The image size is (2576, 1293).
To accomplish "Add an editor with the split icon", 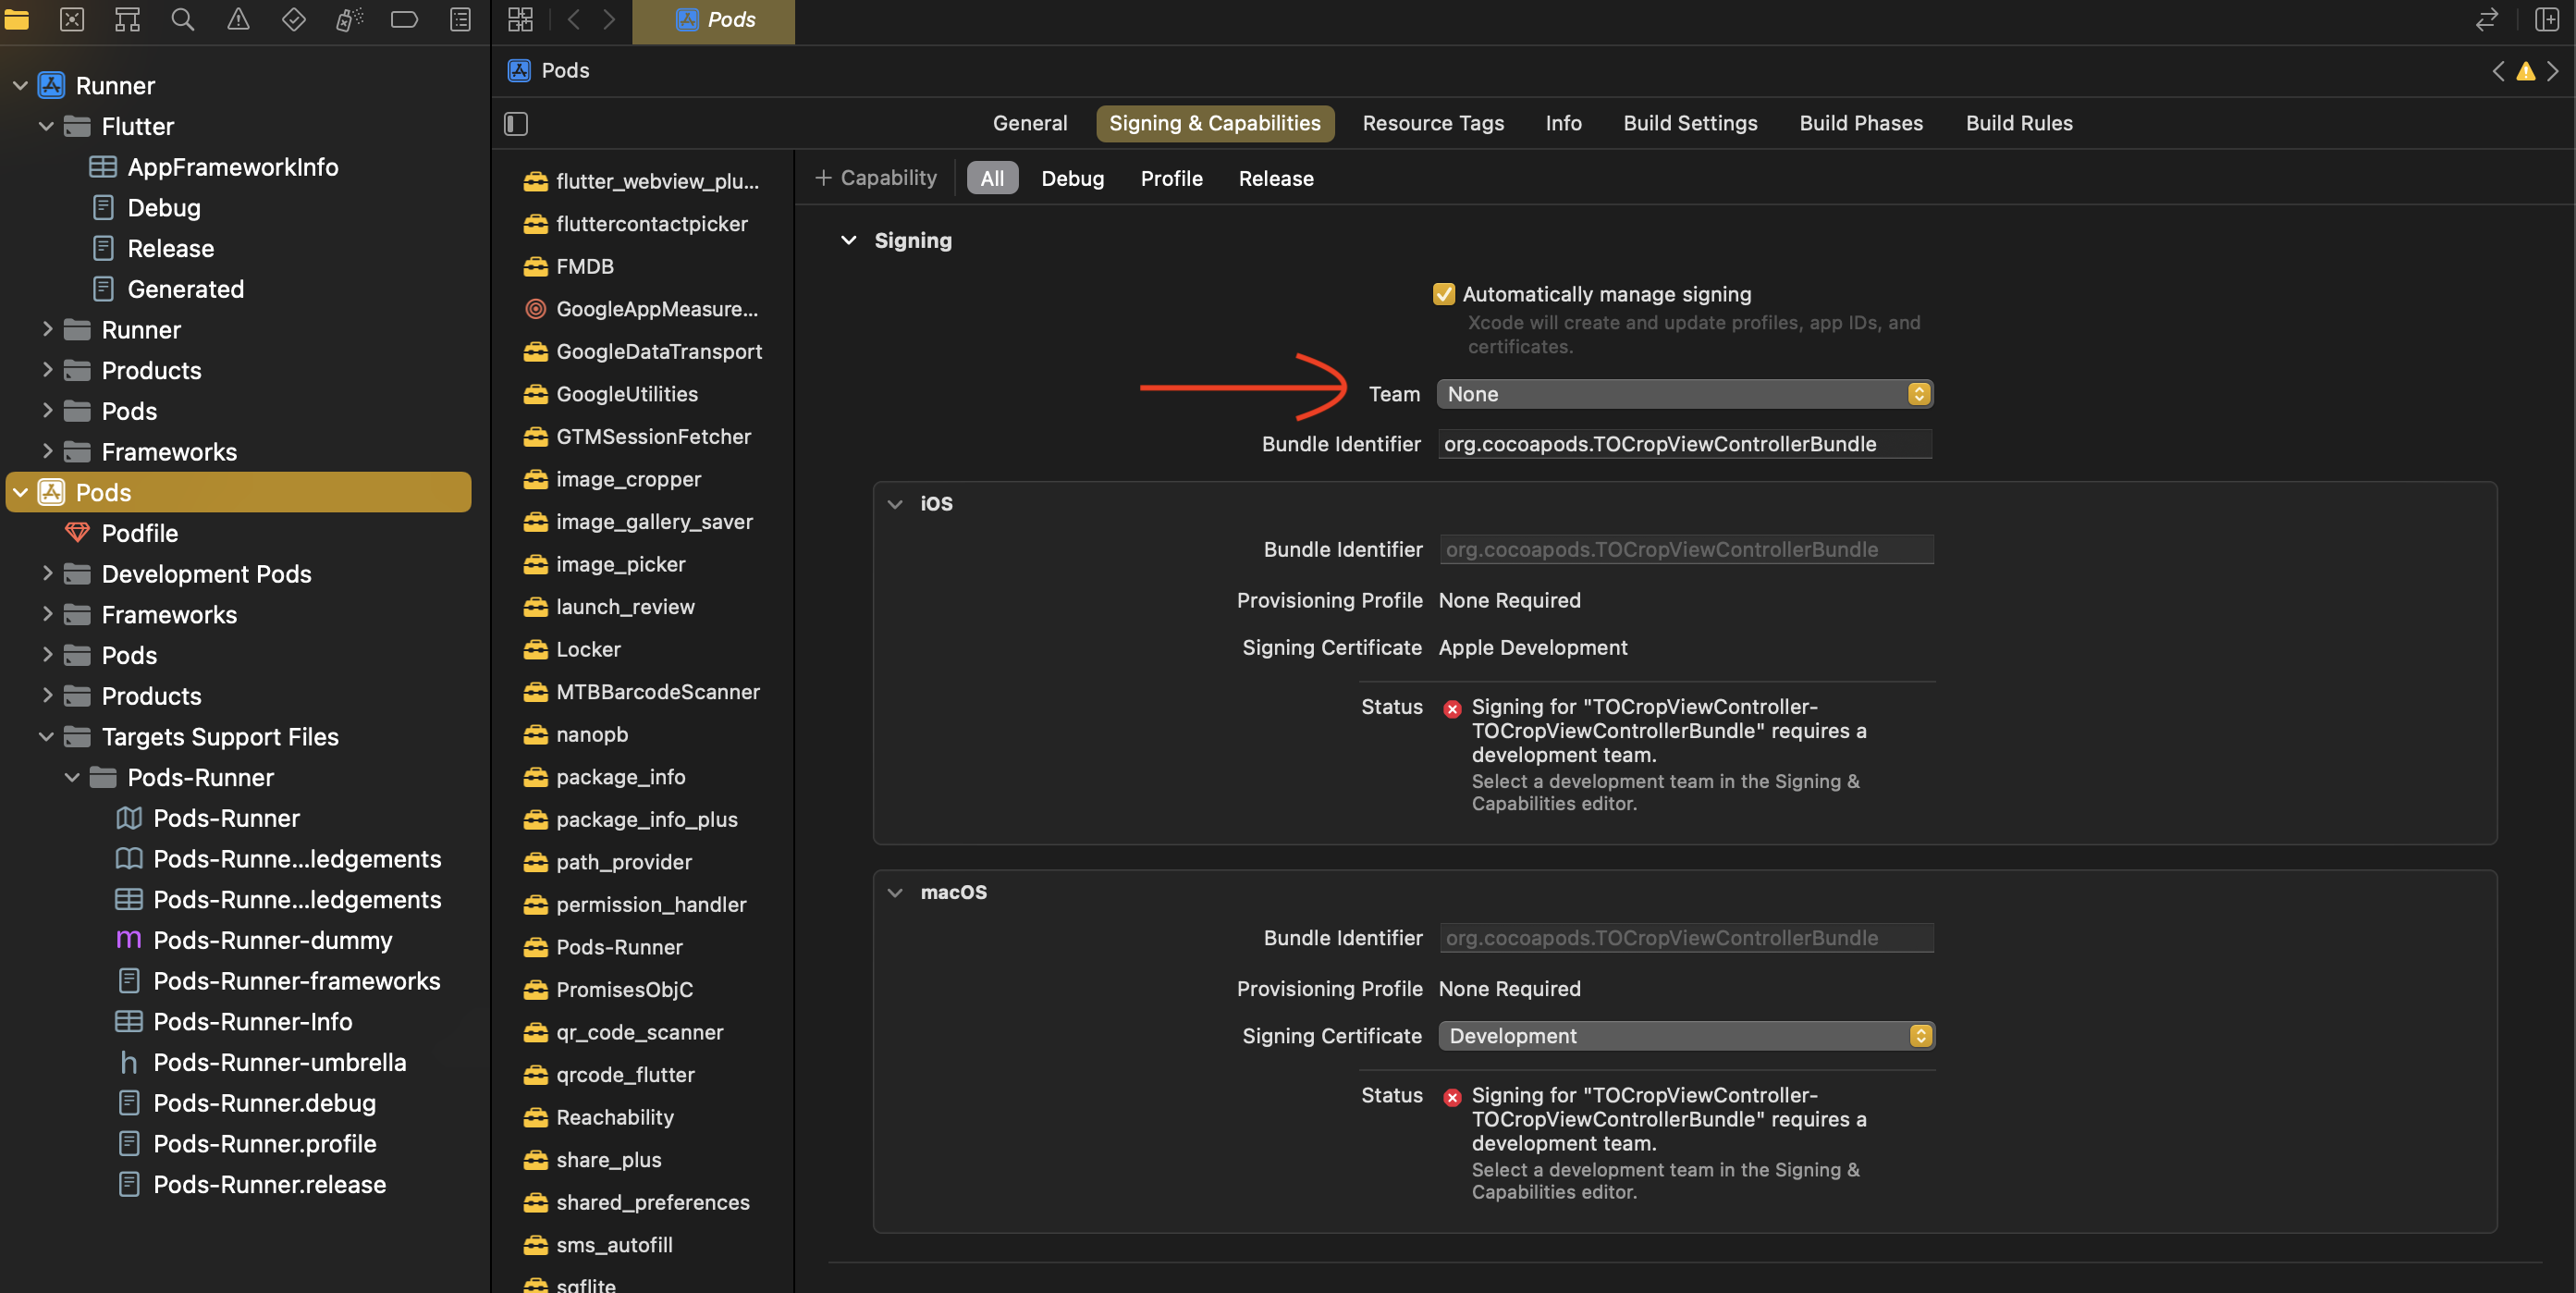I will [2546, 19].
